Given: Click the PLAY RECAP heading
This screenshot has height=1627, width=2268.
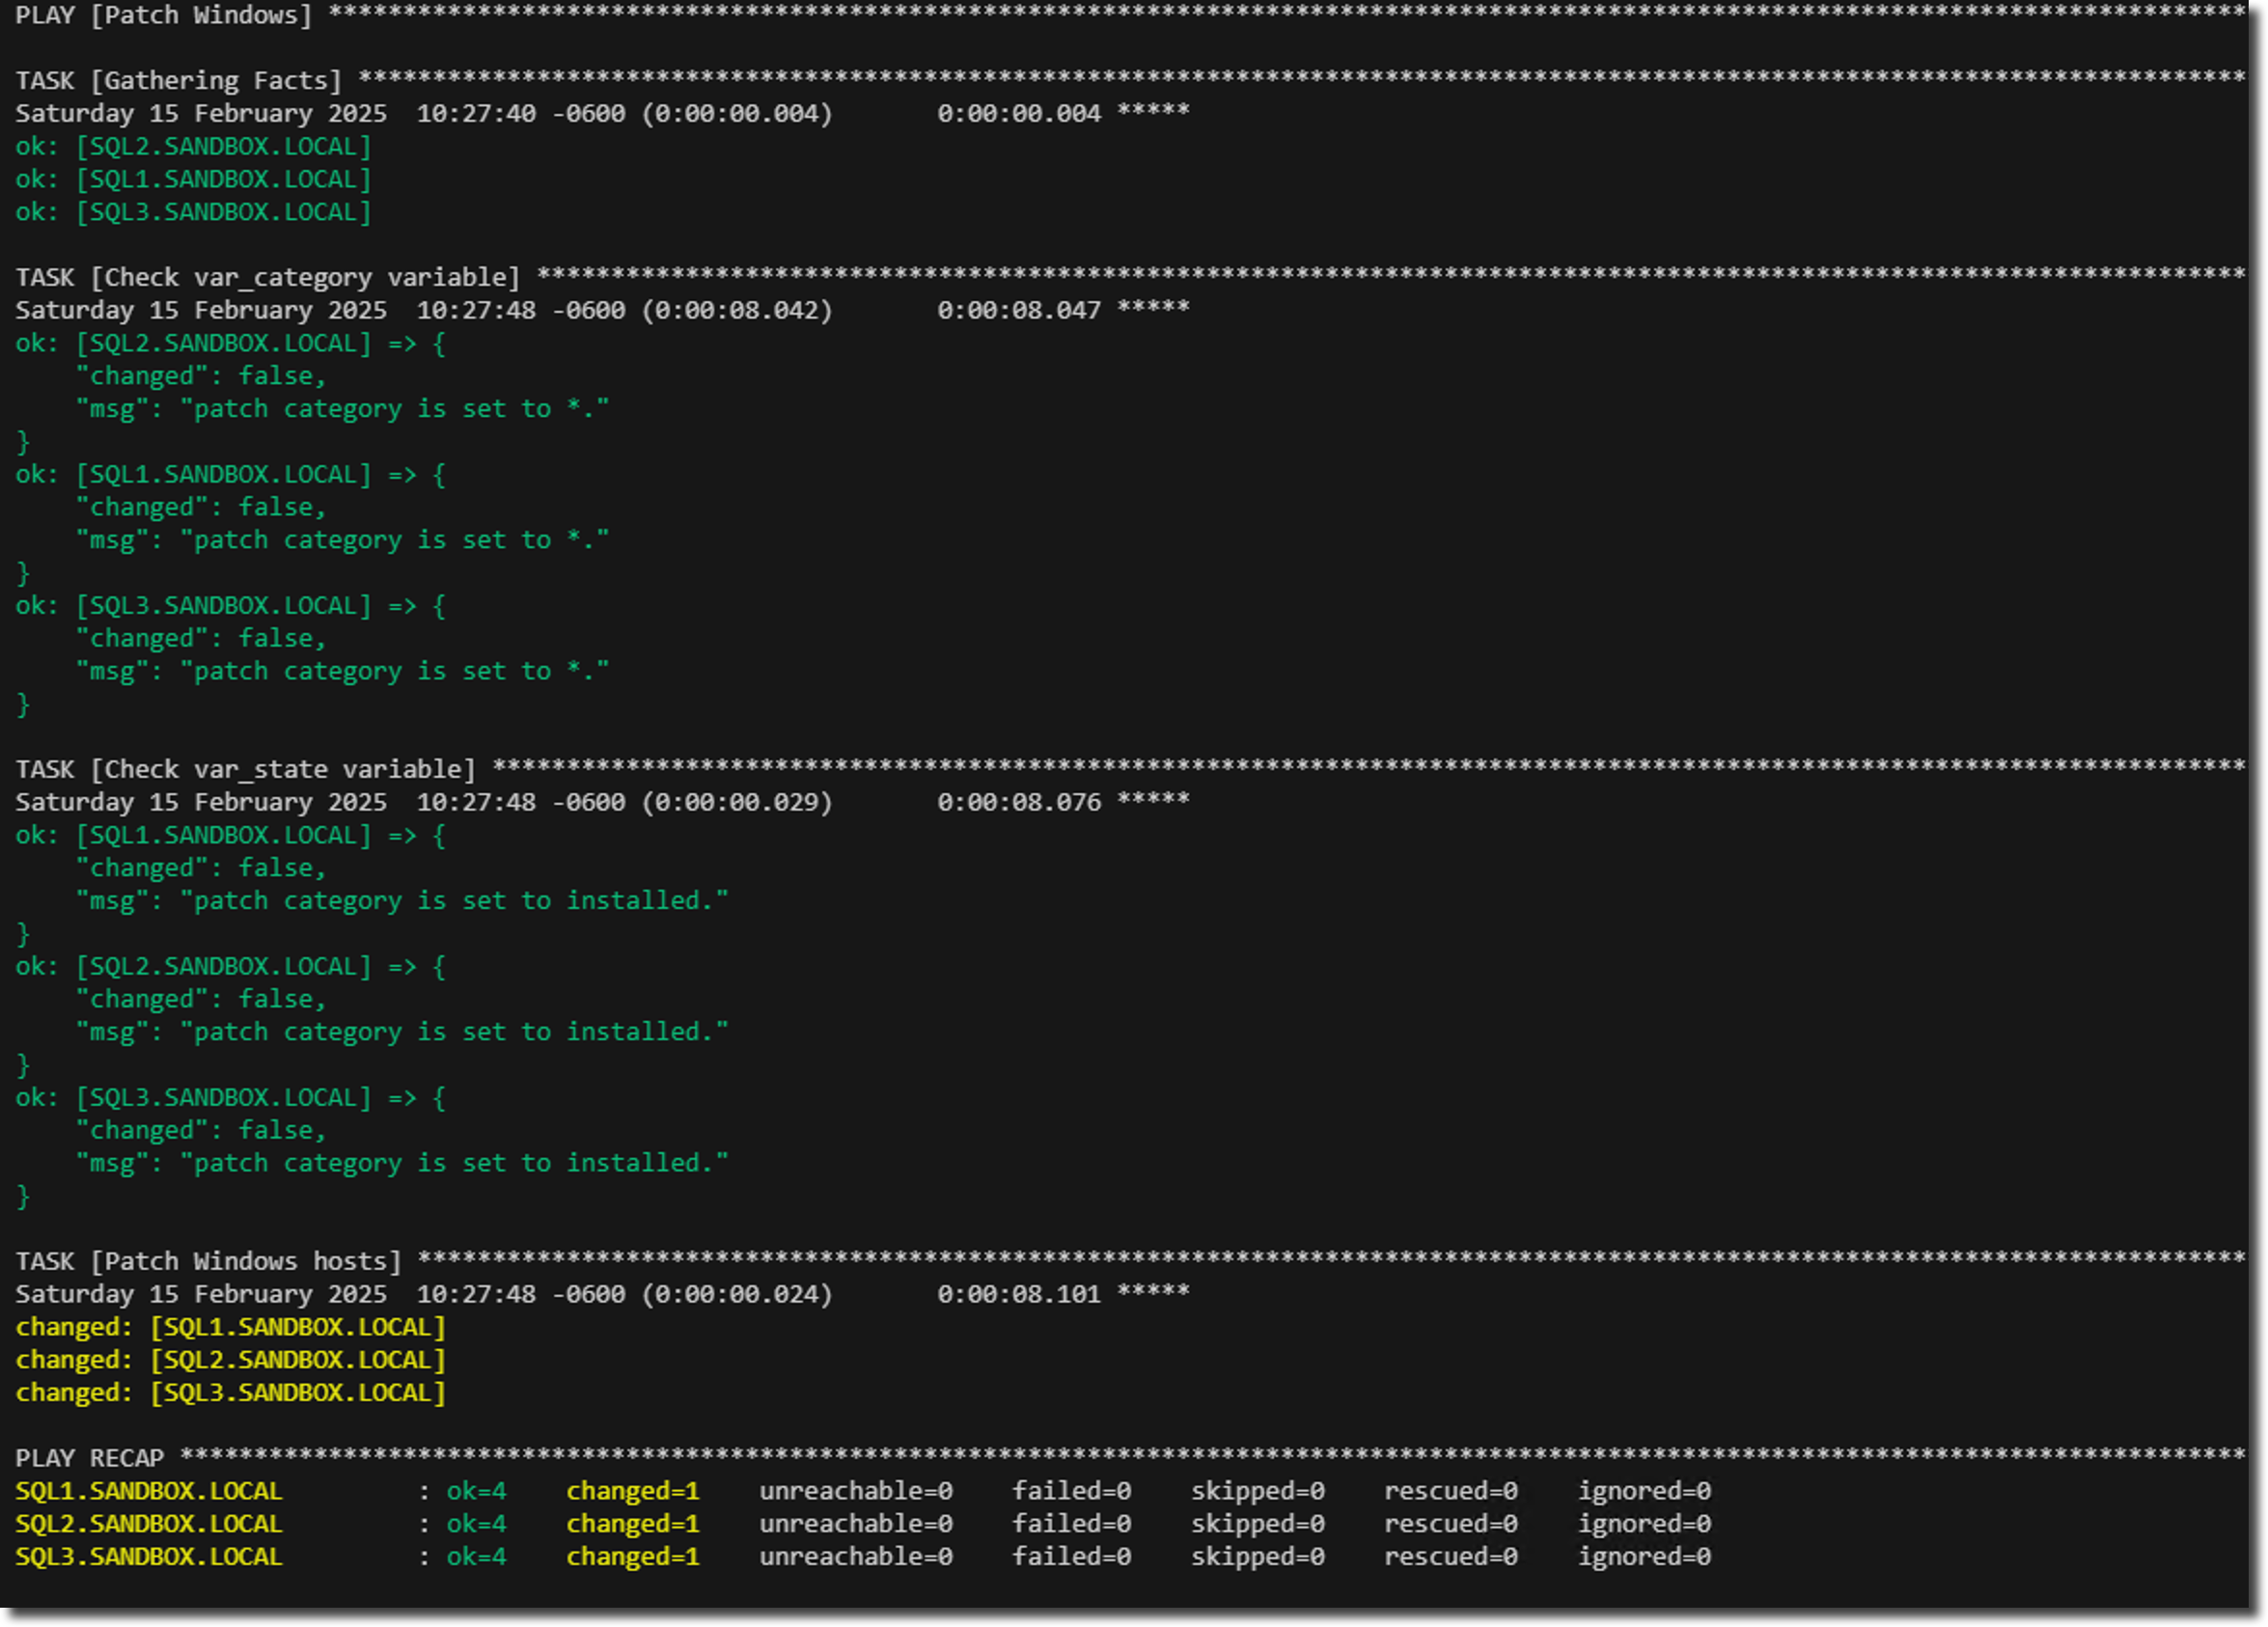Looking at the screenshot, I should (x=90, y=1458).
